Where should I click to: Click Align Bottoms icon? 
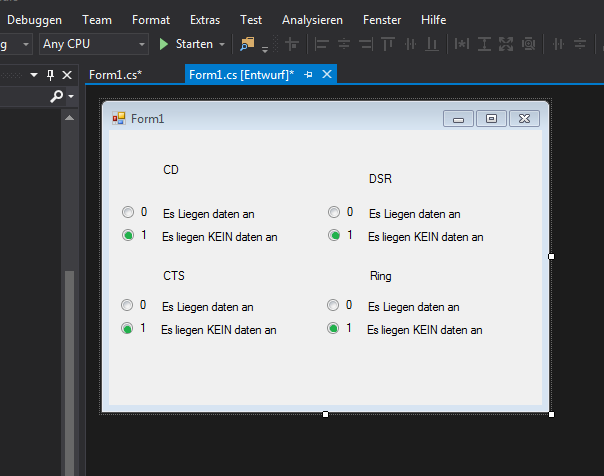pyautogui.click(x=432, y=44)
